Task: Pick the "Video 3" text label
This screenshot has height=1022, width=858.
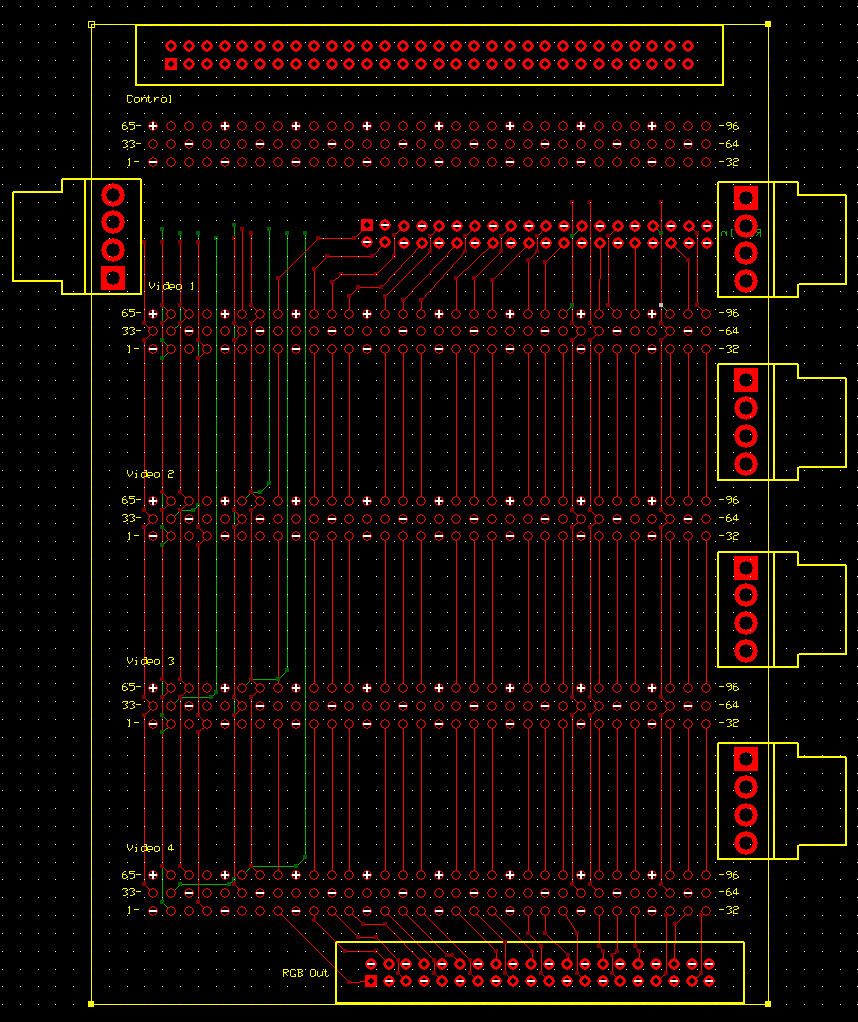Action: [150, 661]
